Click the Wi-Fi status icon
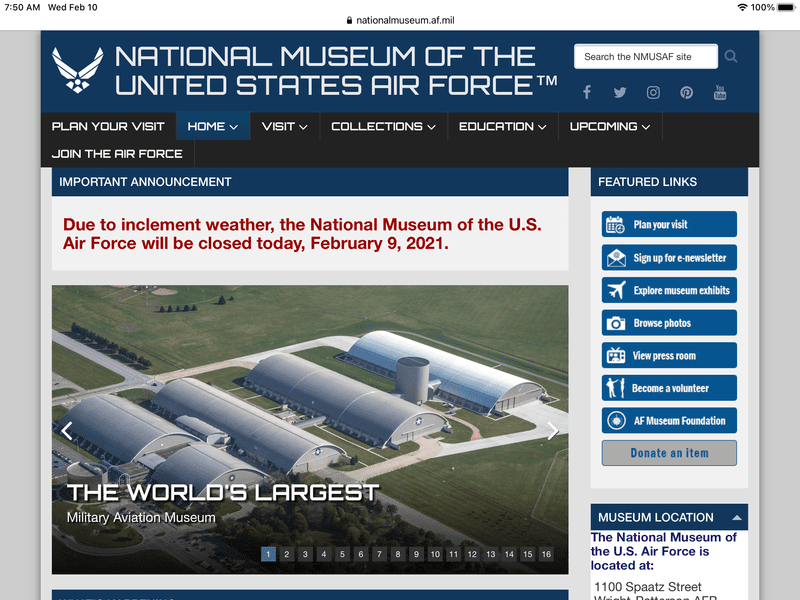The image size is (800, 600). tap(742, 7)
